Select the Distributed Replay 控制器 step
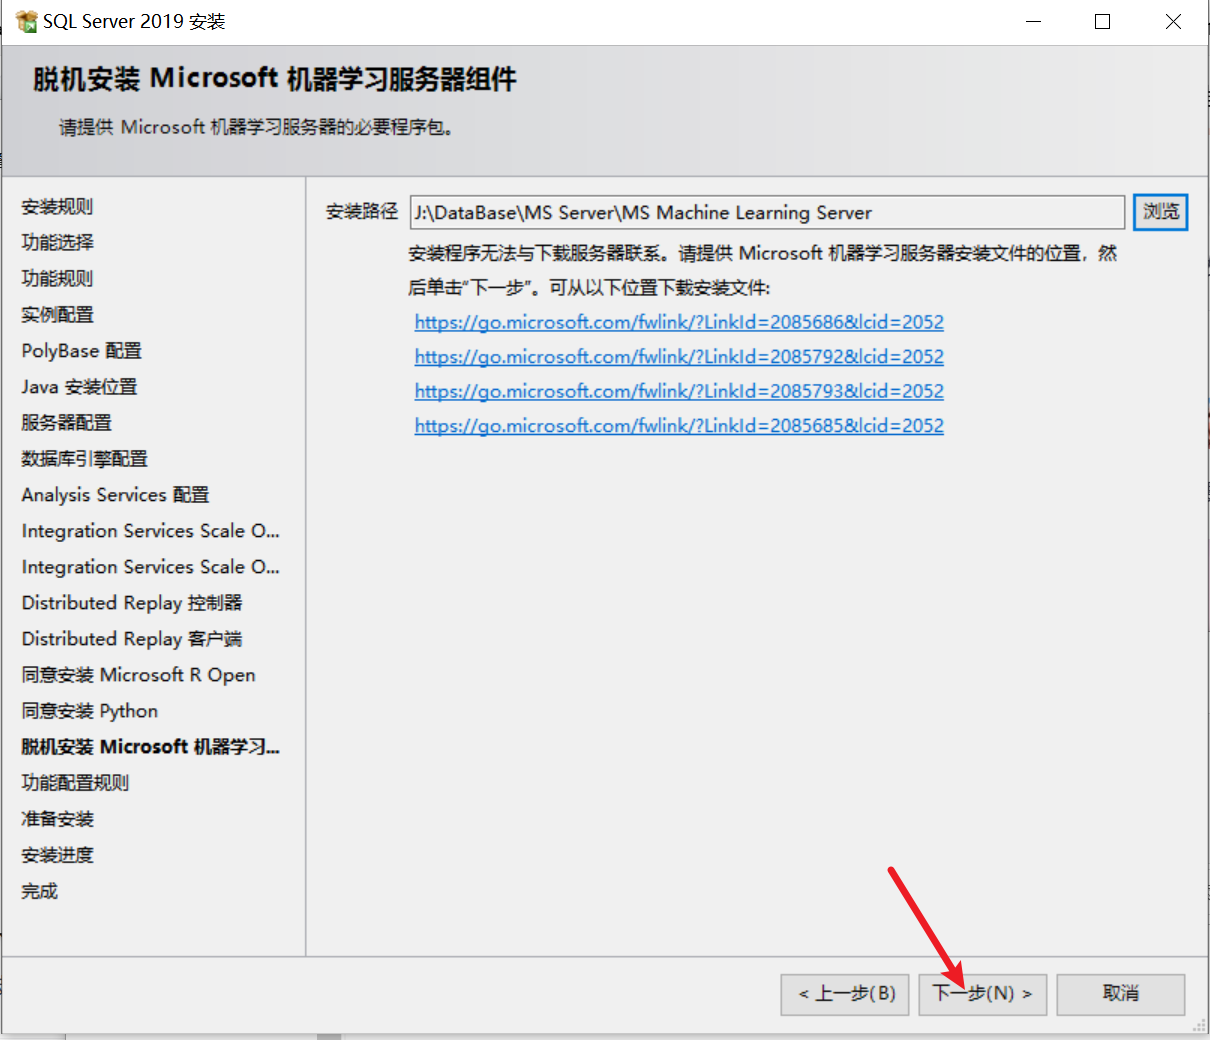The image size is (1210, 1040). point(131,603)
